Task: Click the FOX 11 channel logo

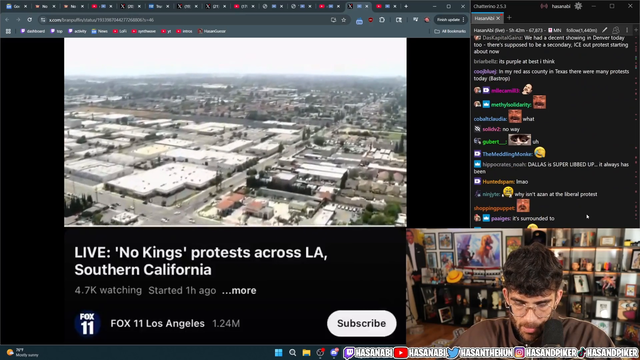Action: click(x=87, y=324)
